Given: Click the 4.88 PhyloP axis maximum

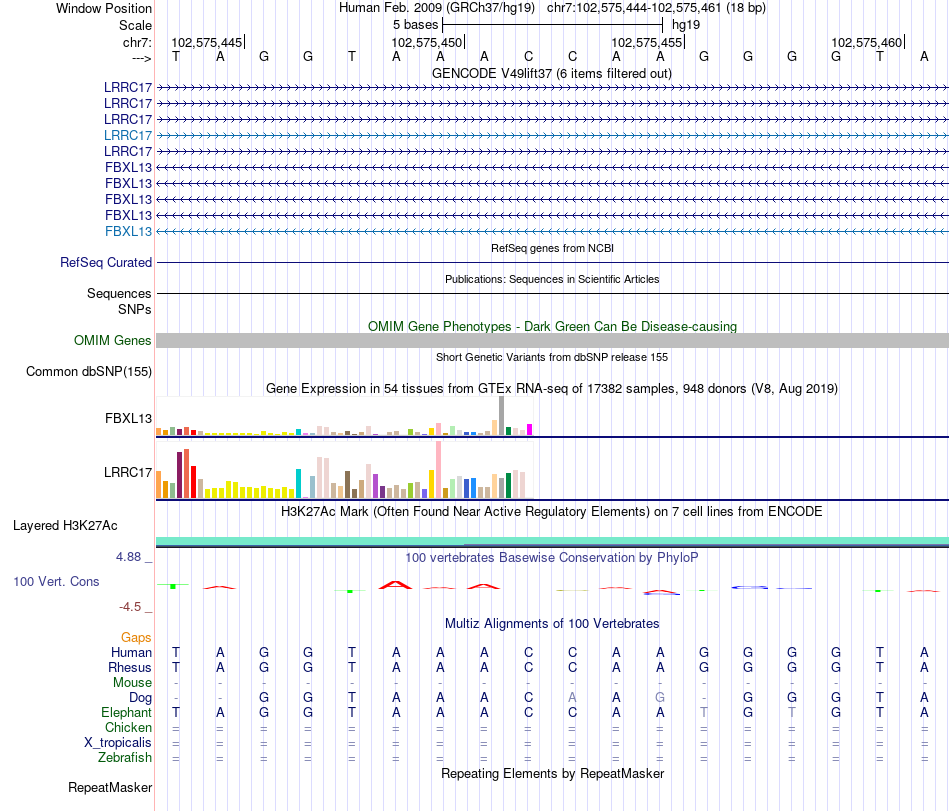Looking at the screenshot, I should [x=128, y=557].
